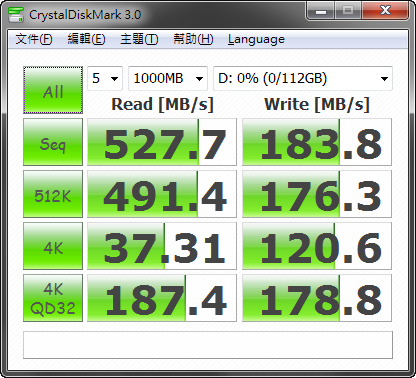Open the 幫助(H) help menu
The width and height of the screenshot is (416, 378).
[x=193, y=39]
